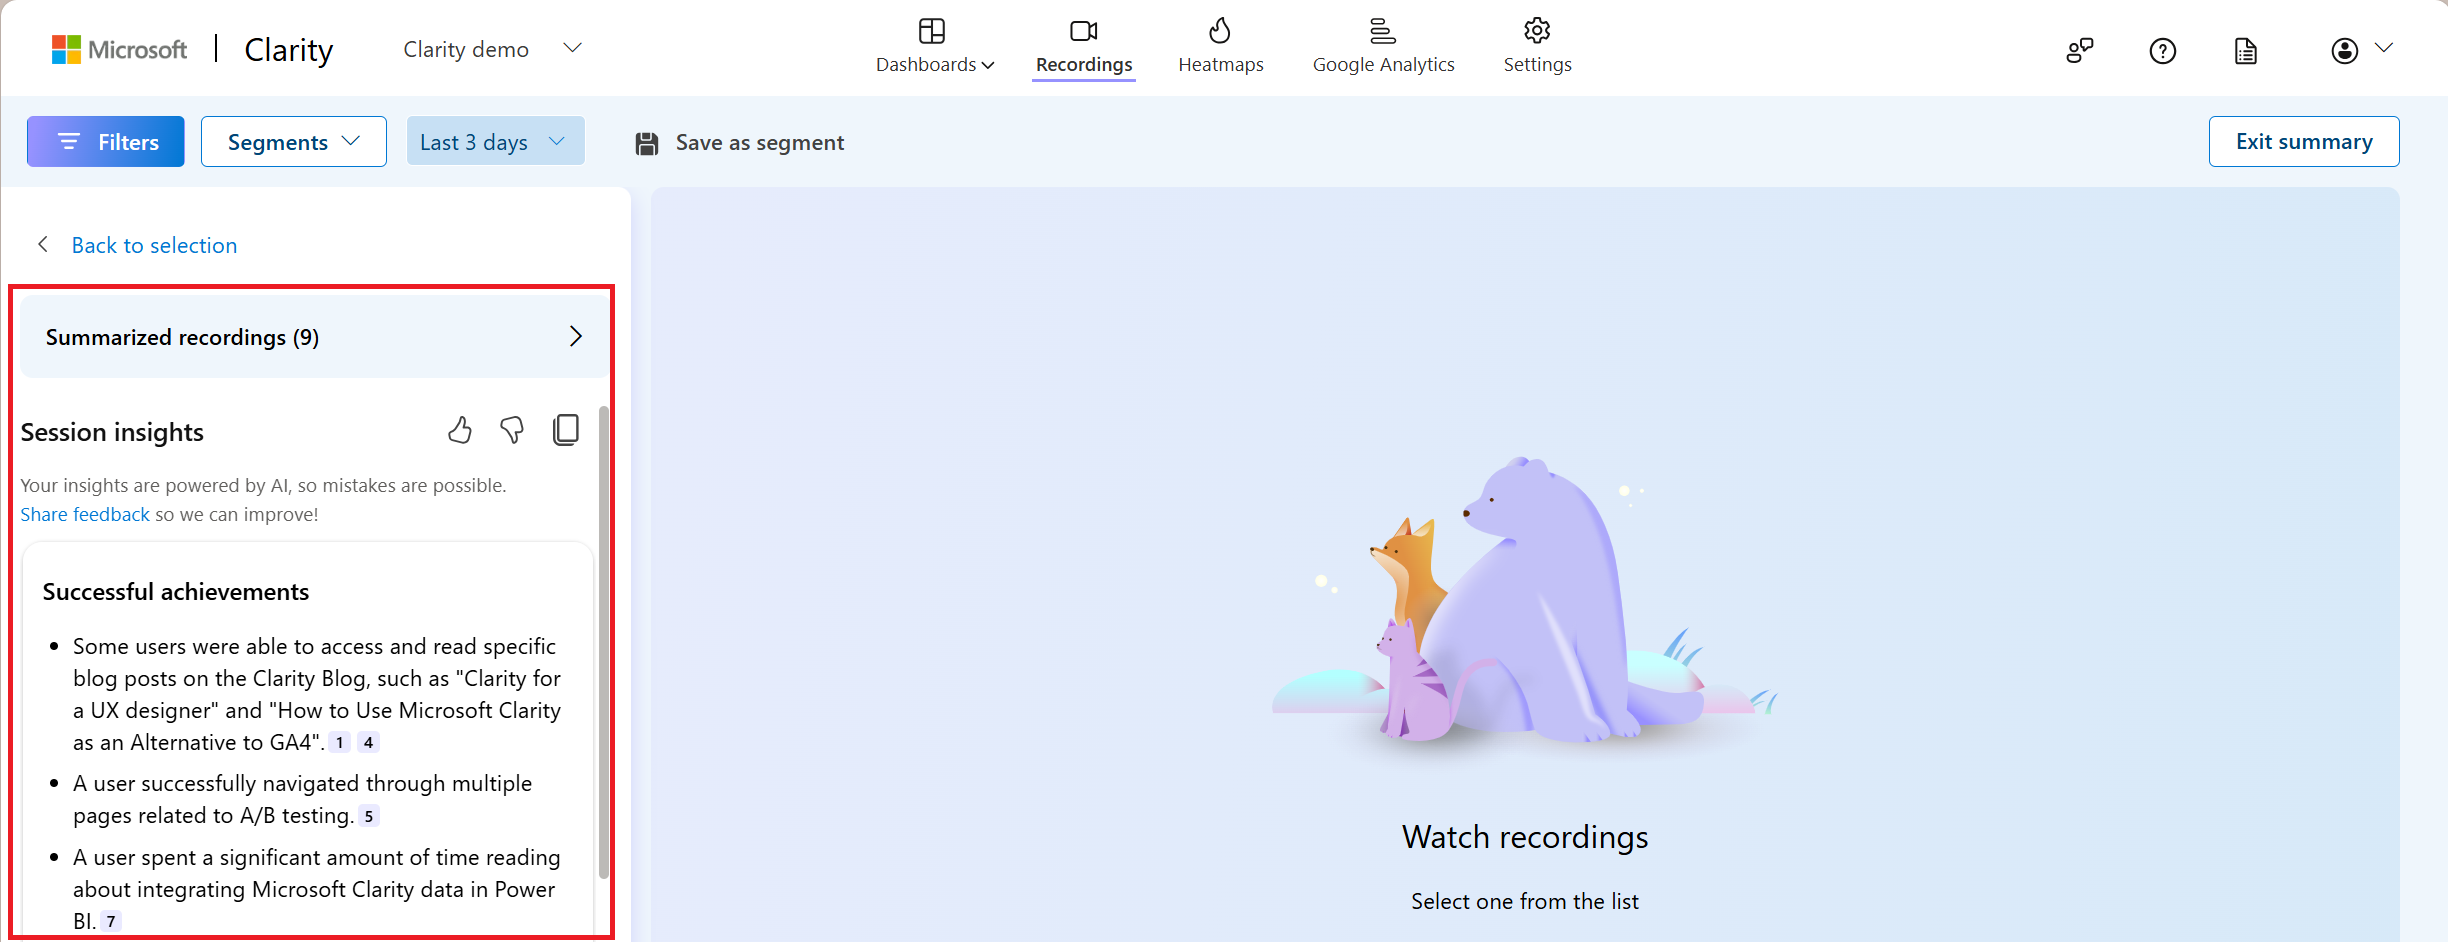Screen dimensions: 2448x942
Task: Expand the account menu chevron
Action: [2385, 48]
